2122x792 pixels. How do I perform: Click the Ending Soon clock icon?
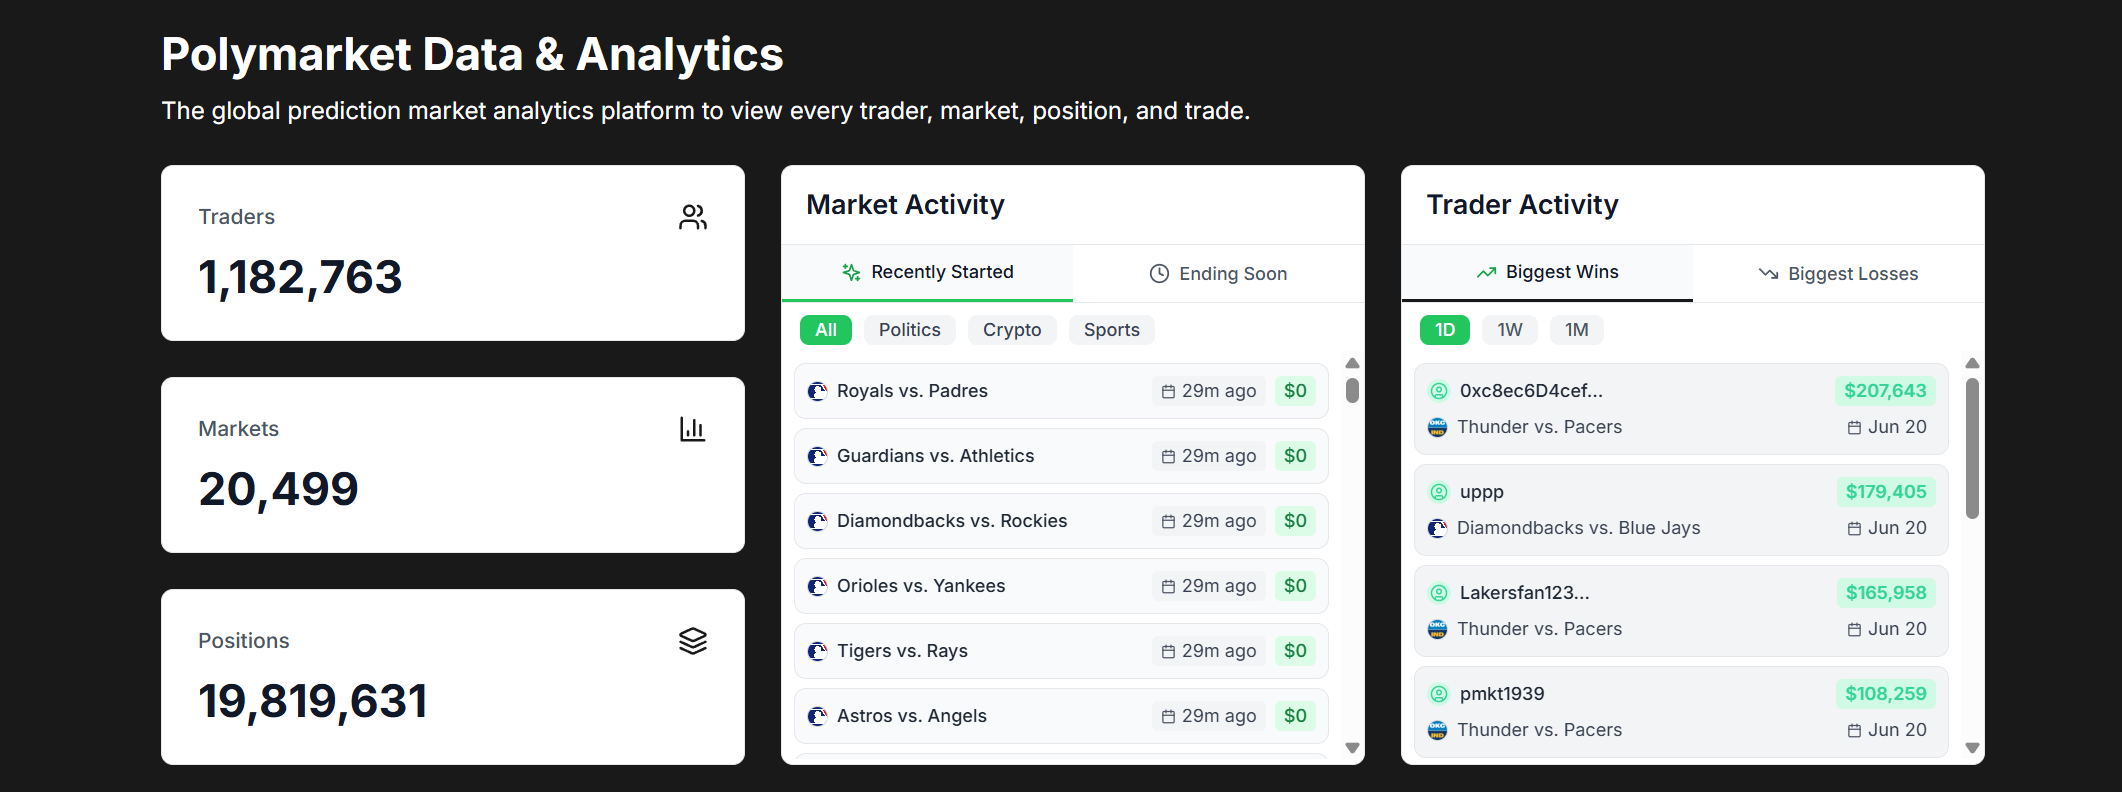click(x=1159, y=274)
